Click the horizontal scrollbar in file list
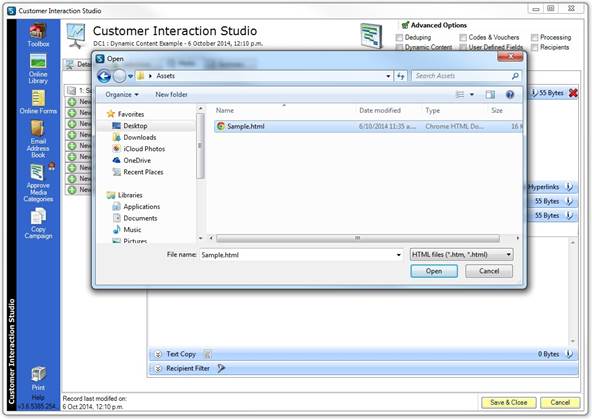 click(358, 238)
